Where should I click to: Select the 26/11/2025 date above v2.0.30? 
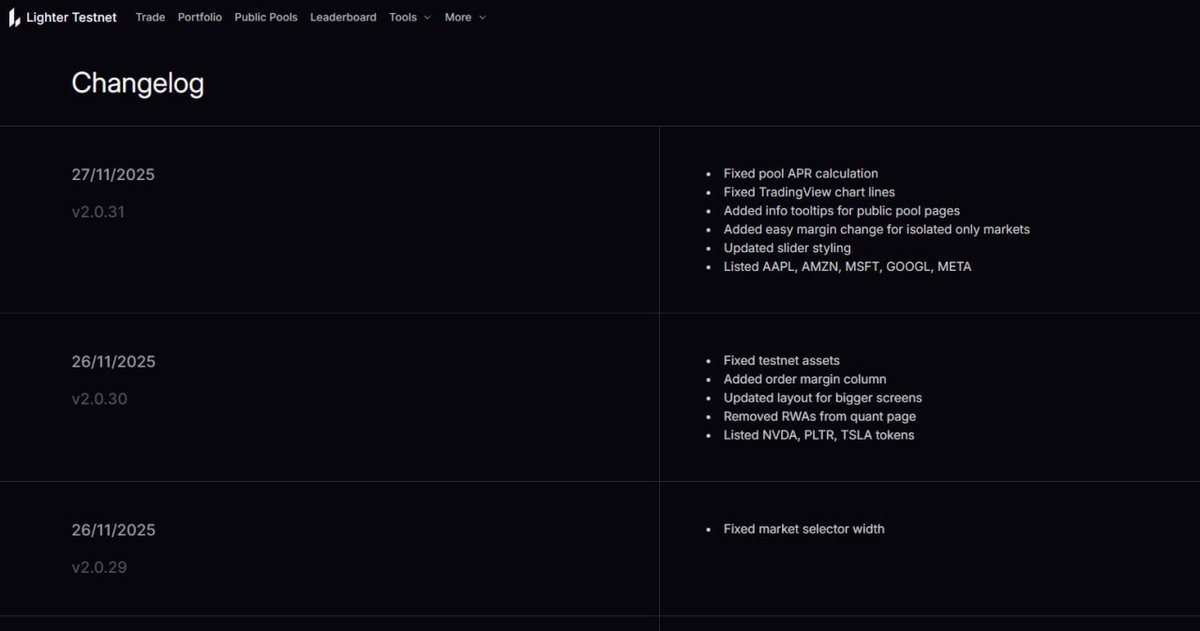(x=113, y=361)
